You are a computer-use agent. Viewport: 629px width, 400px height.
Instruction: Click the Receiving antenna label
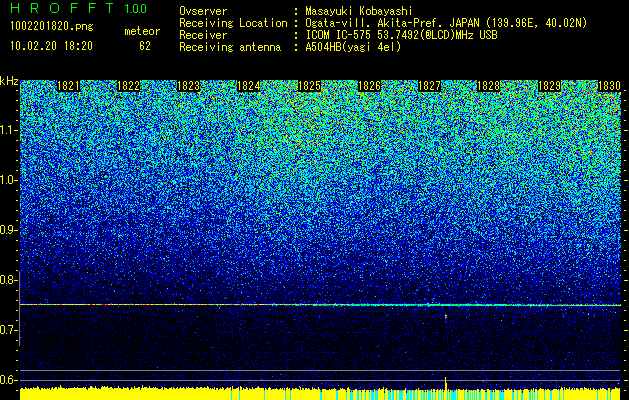[230, 47]
